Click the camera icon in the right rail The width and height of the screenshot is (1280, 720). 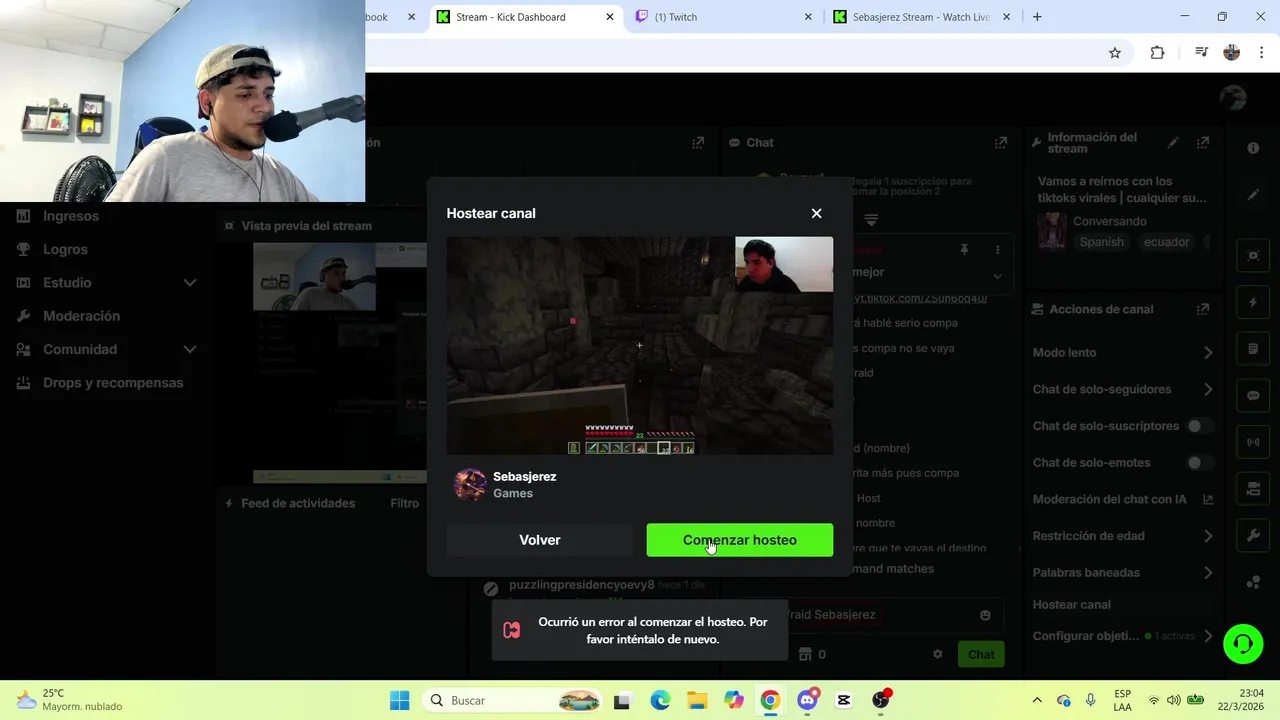click(x=1253, y=489)
